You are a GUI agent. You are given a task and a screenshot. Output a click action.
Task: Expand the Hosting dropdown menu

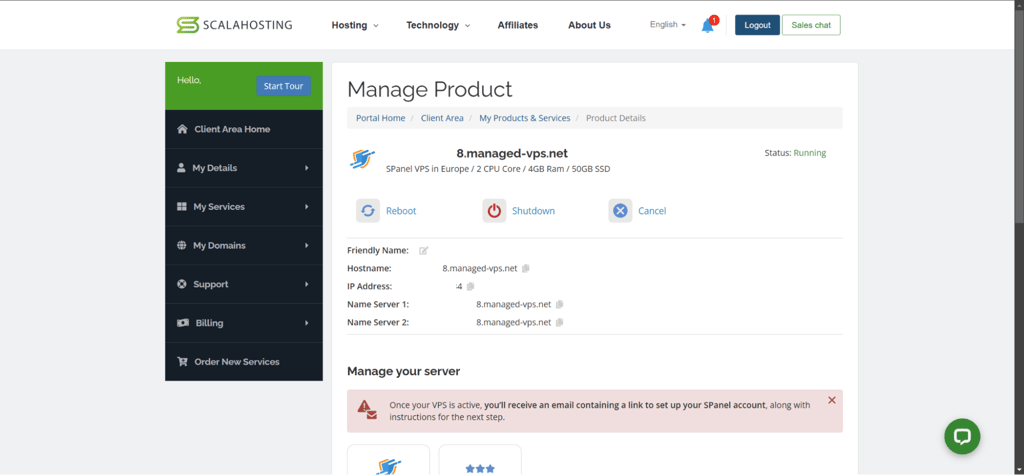tap(355, 25)
